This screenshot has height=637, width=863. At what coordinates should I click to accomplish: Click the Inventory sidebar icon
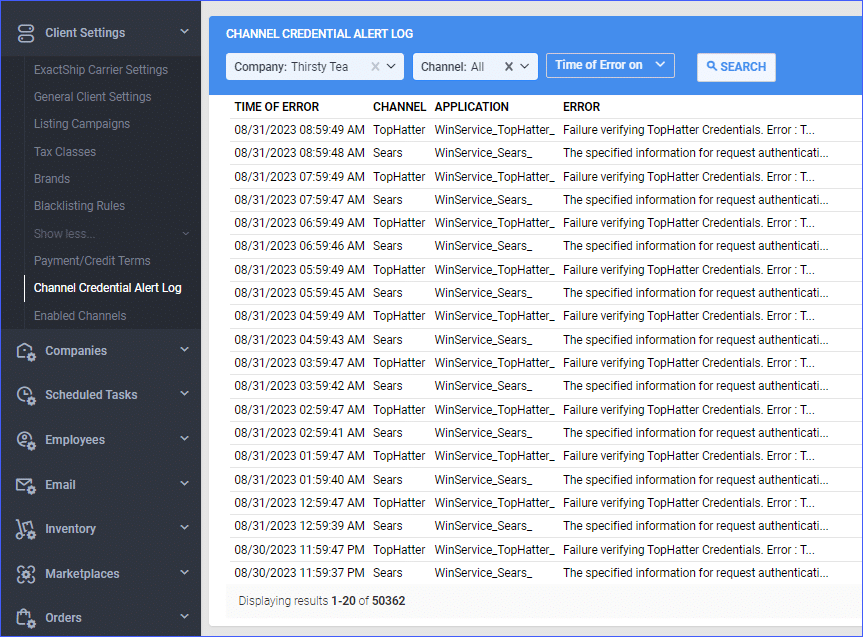25,529
